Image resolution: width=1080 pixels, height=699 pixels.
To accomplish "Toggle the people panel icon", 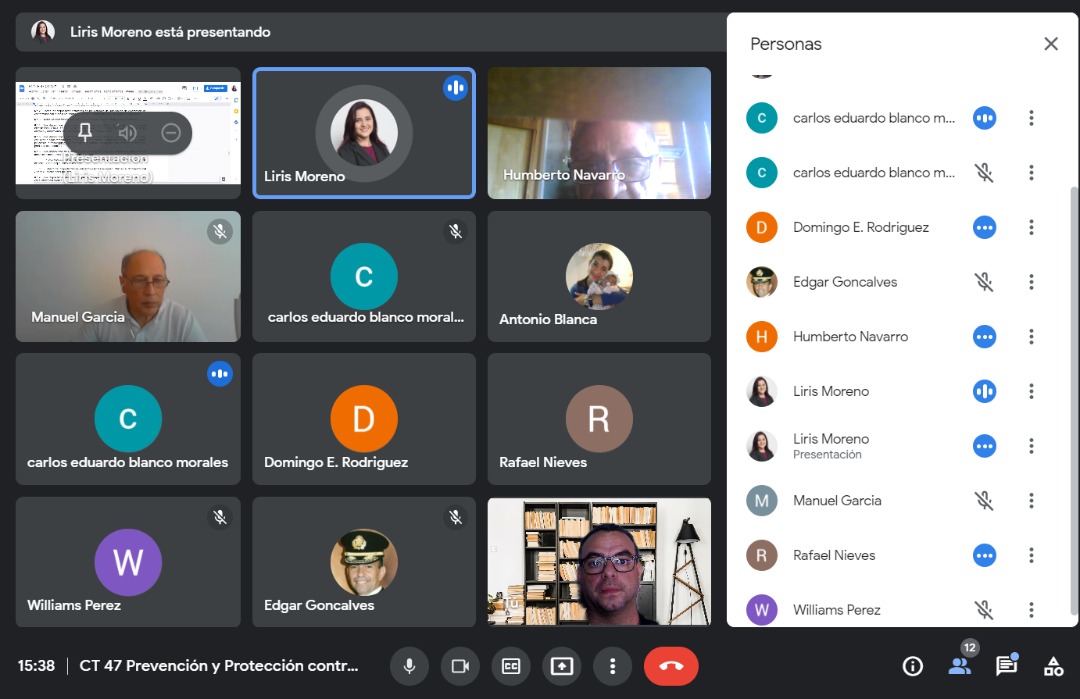I will 959,666.
